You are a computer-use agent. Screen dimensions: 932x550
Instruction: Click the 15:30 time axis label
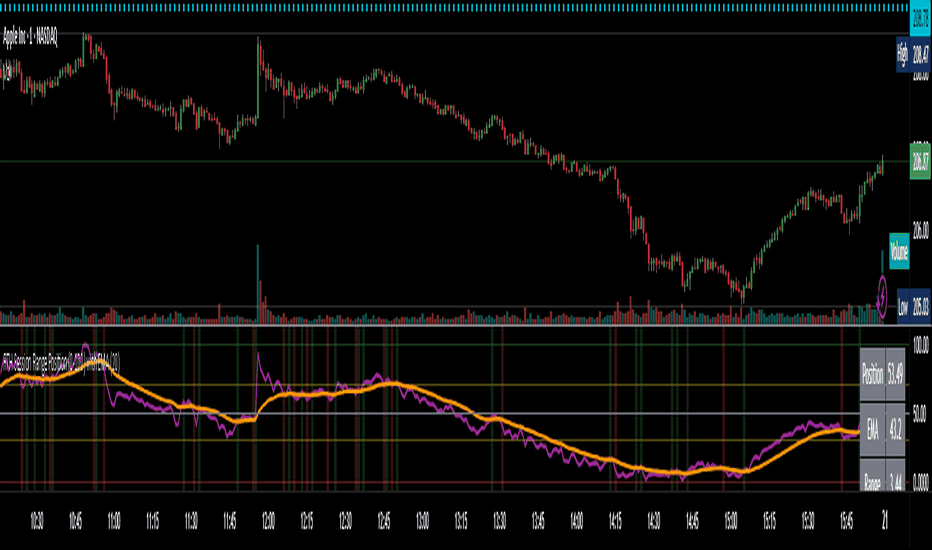808,521
